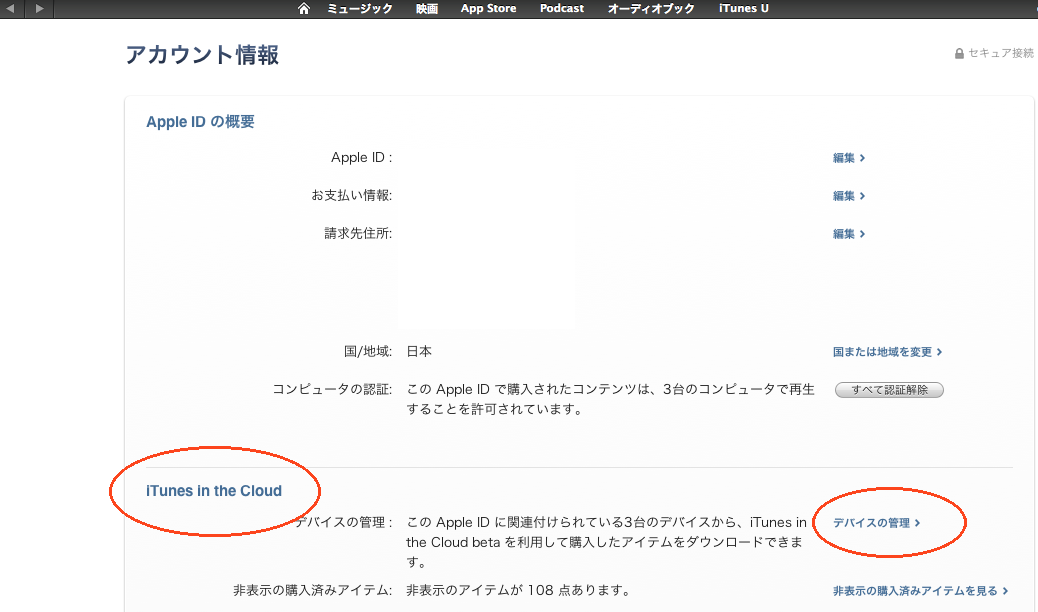Open the オーディオブック tab
The image size is (1038, 612).
[x=651, y=9]
